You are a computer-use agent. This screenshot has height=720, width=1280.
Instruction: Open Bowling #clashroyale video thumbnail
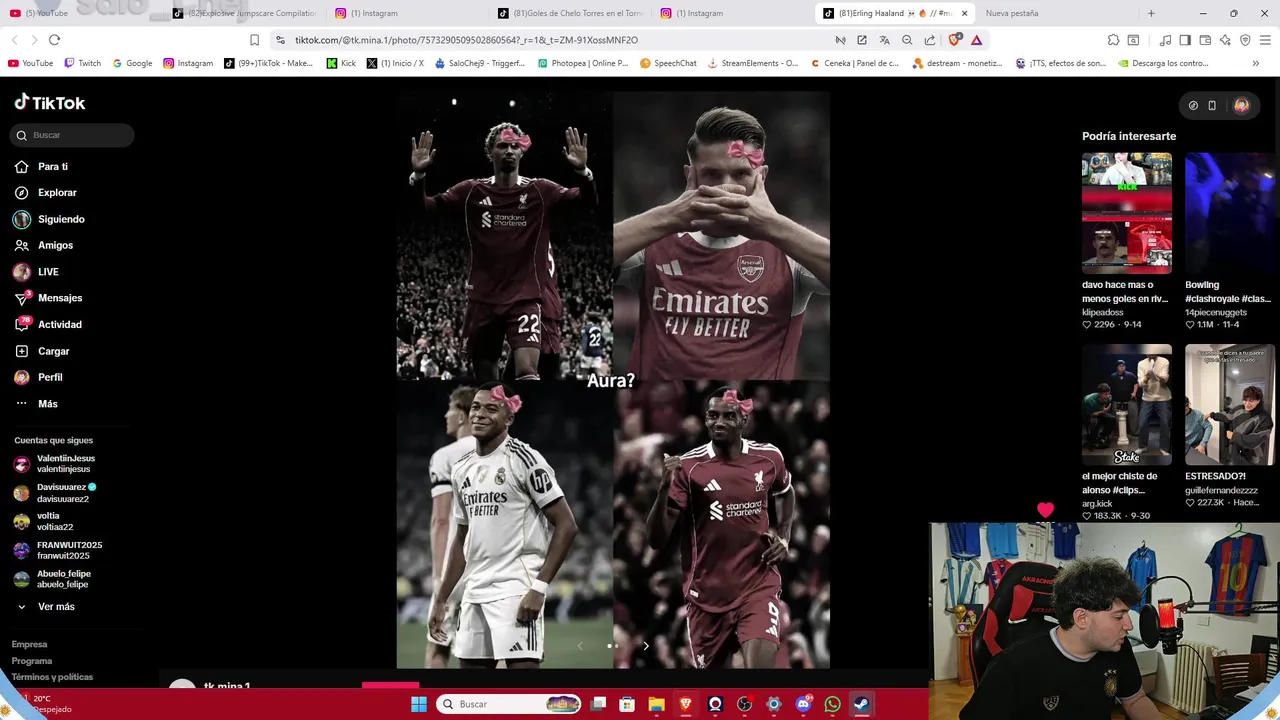[1230, 213]
